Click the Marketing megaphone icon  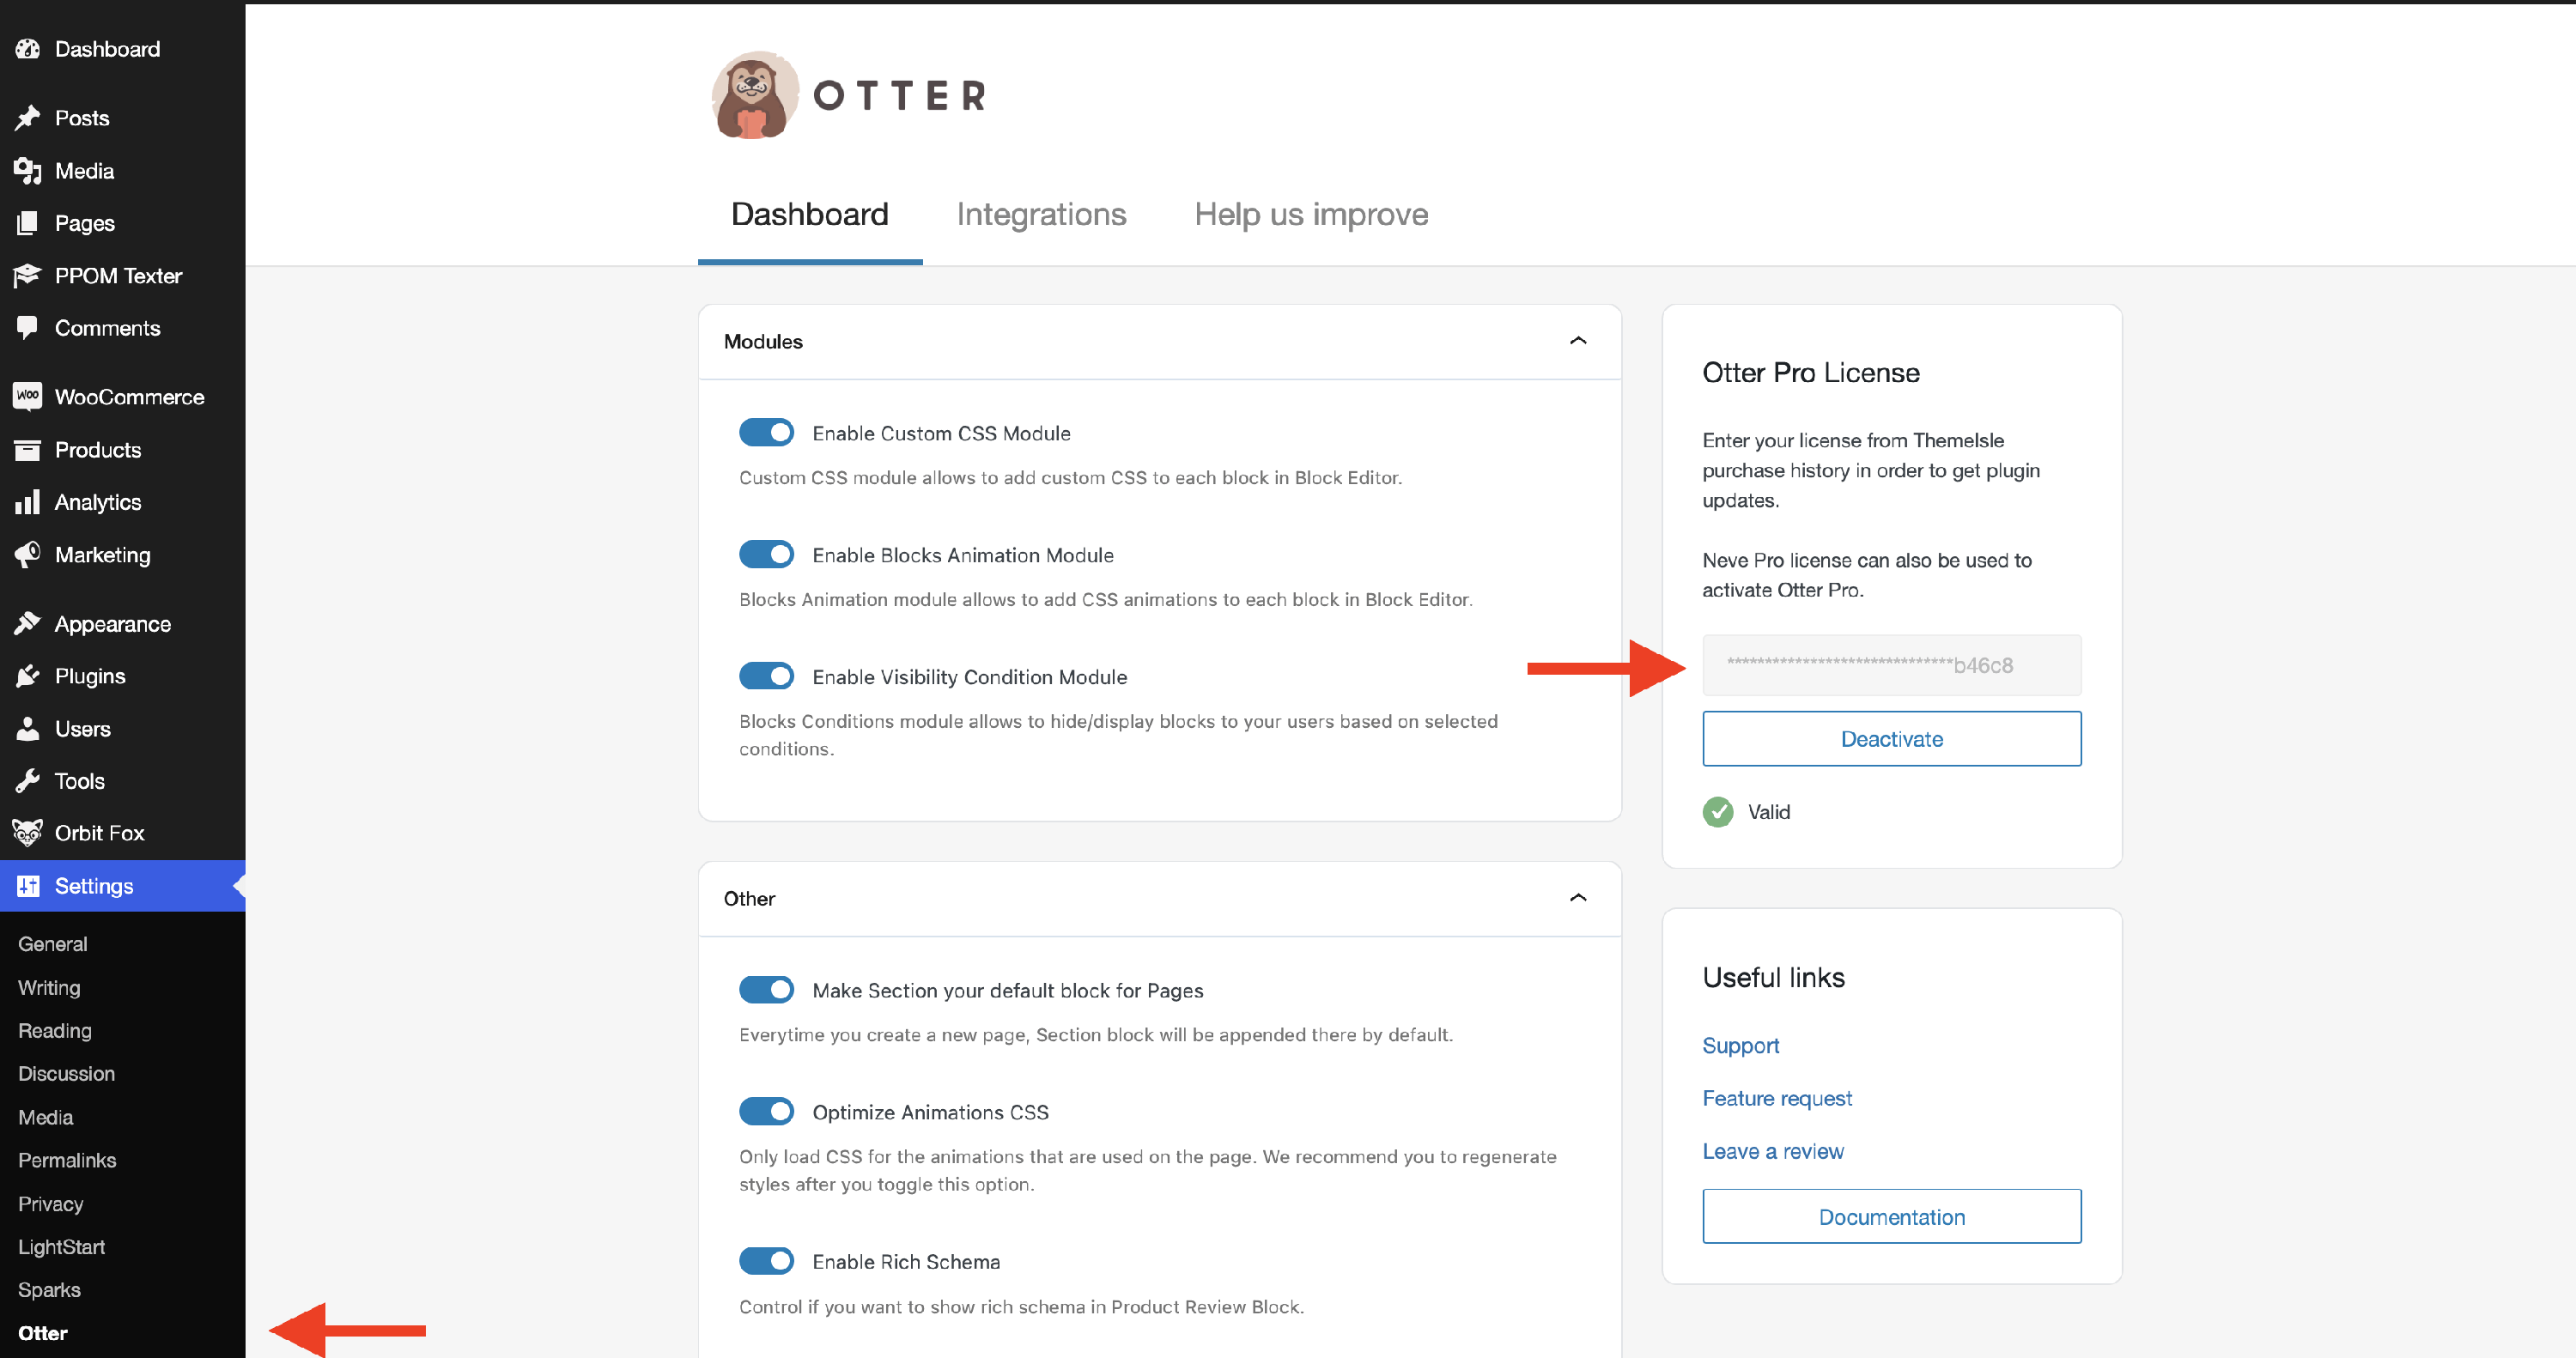point(27,554)
